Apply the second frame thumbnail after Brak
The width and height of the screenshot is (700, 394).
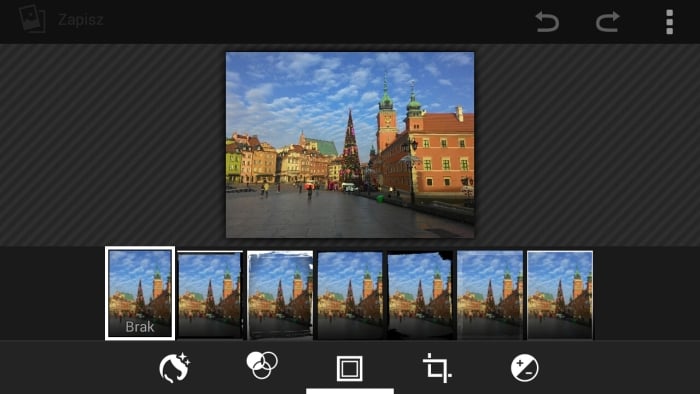click(210, 294)
